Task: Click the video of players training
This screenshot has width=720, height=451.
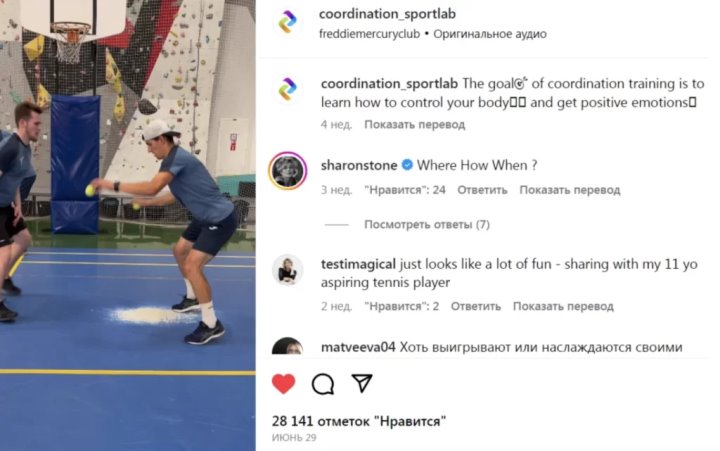Action: click(x=128, y=226)
